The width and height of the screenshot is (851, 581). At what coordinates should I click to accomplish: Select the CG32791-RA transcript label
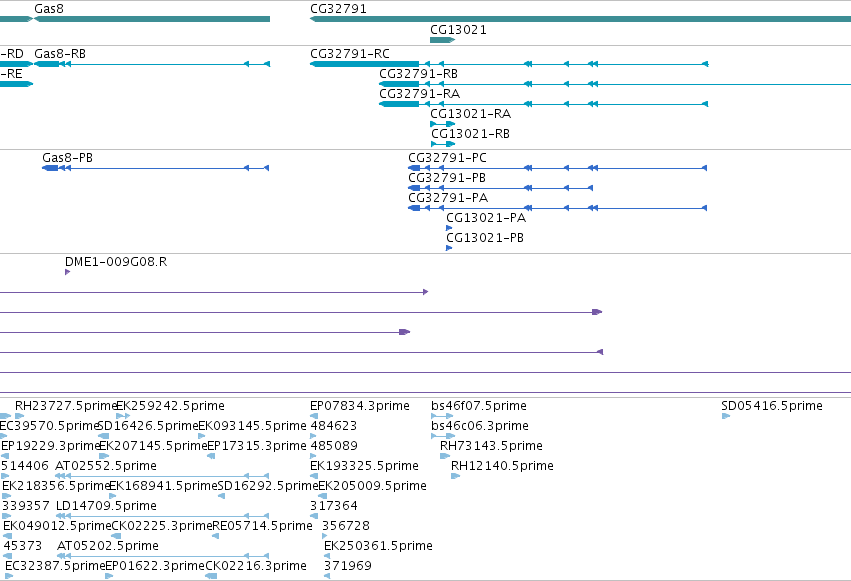pos(419,94)
